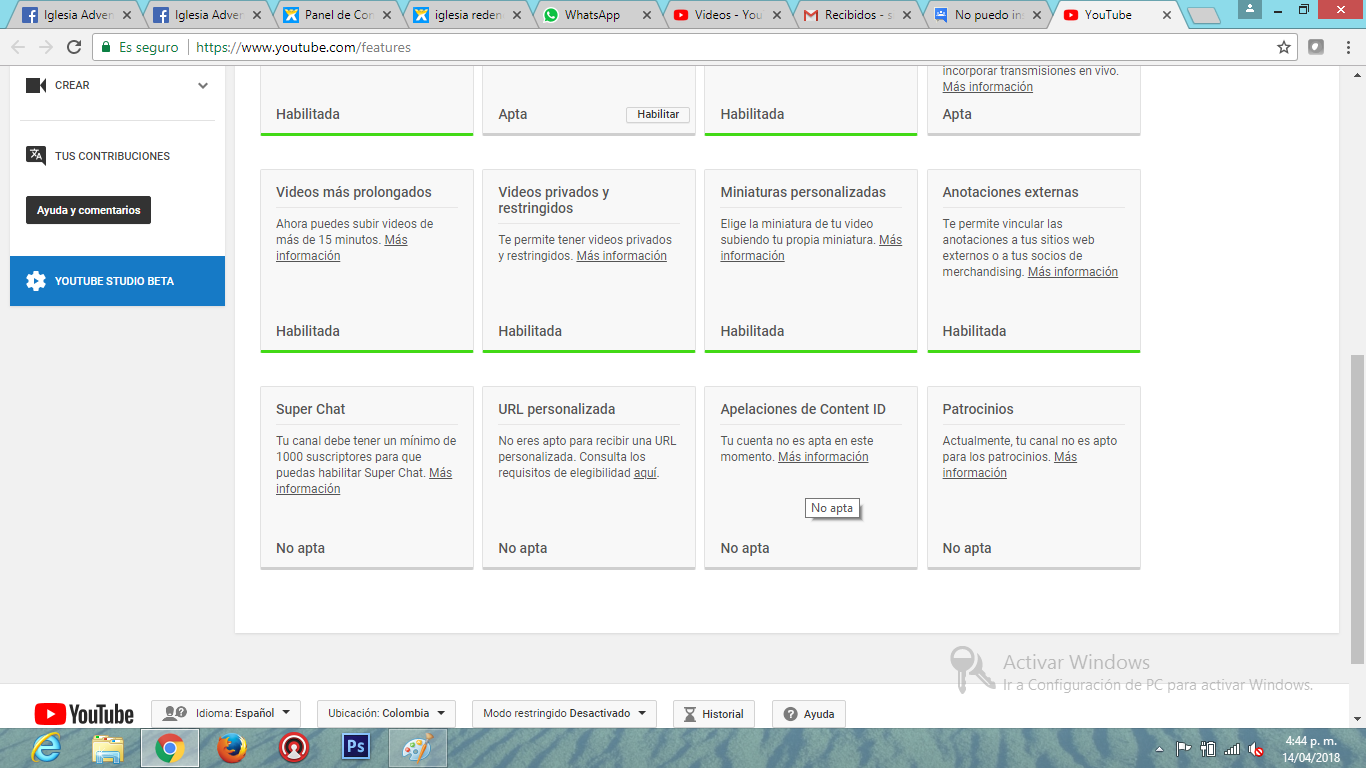
Task: Reload the page with the refresh icon
Action: point(74,47)
